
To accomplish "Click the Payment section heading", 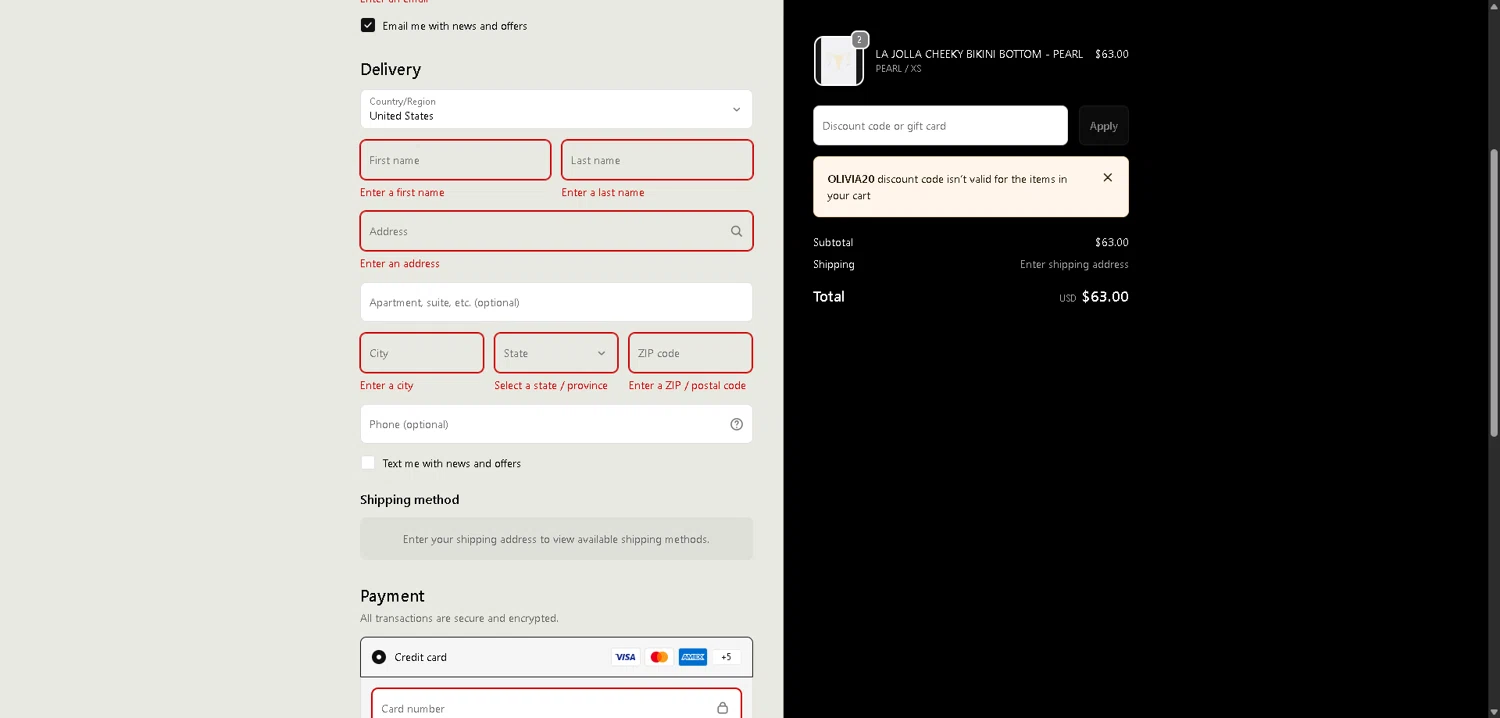I will point(392,596).
